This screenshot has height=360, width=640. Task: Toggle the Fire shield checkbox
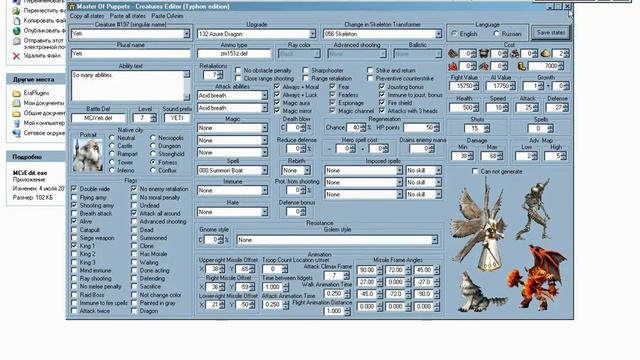coord(382,102)
